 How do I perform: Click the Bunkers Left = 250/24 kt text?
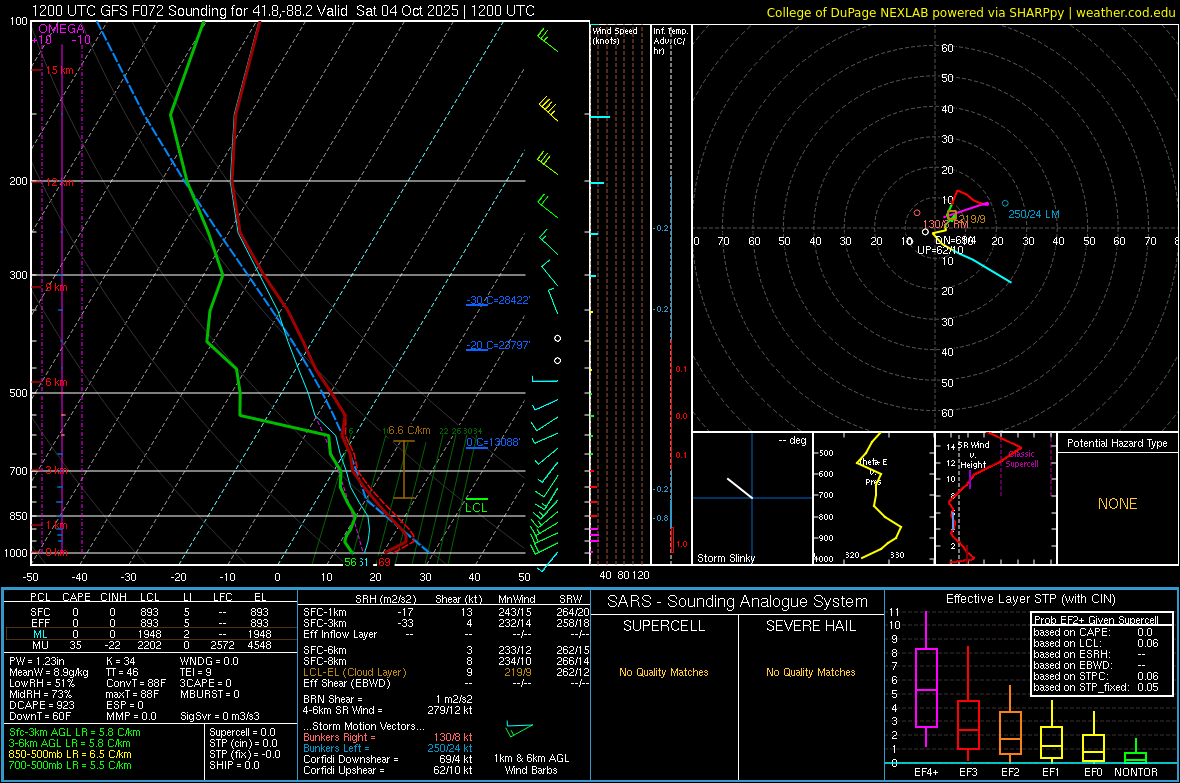[388, 748]
